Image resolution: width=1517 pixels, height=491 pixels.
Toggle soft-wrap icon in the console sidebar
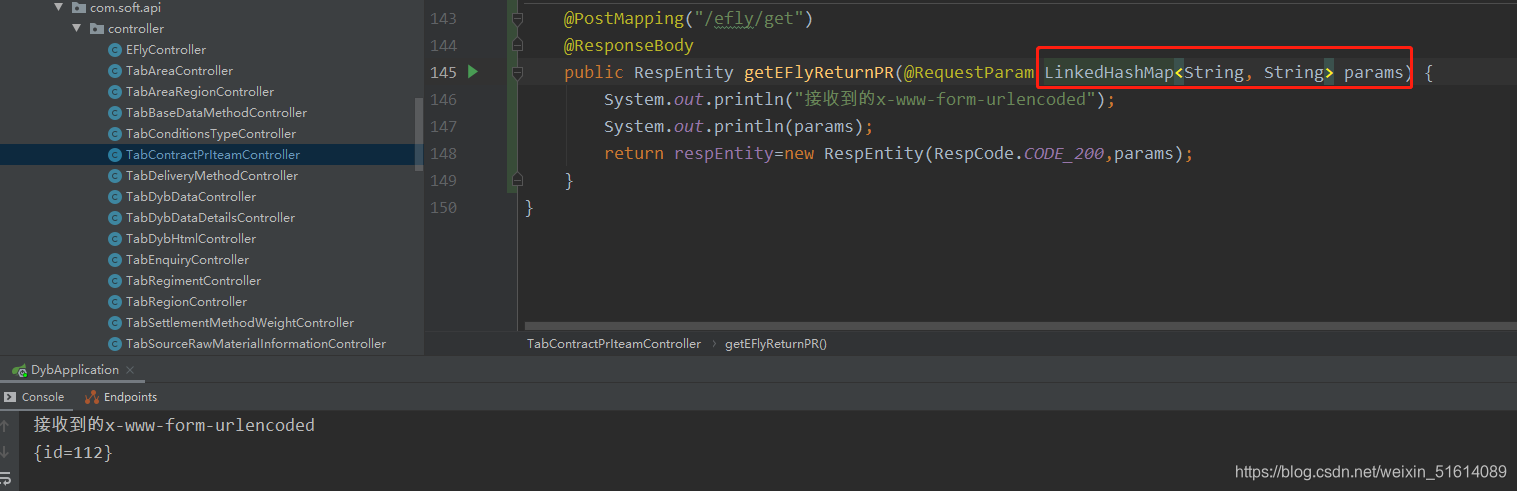point(5,479)
